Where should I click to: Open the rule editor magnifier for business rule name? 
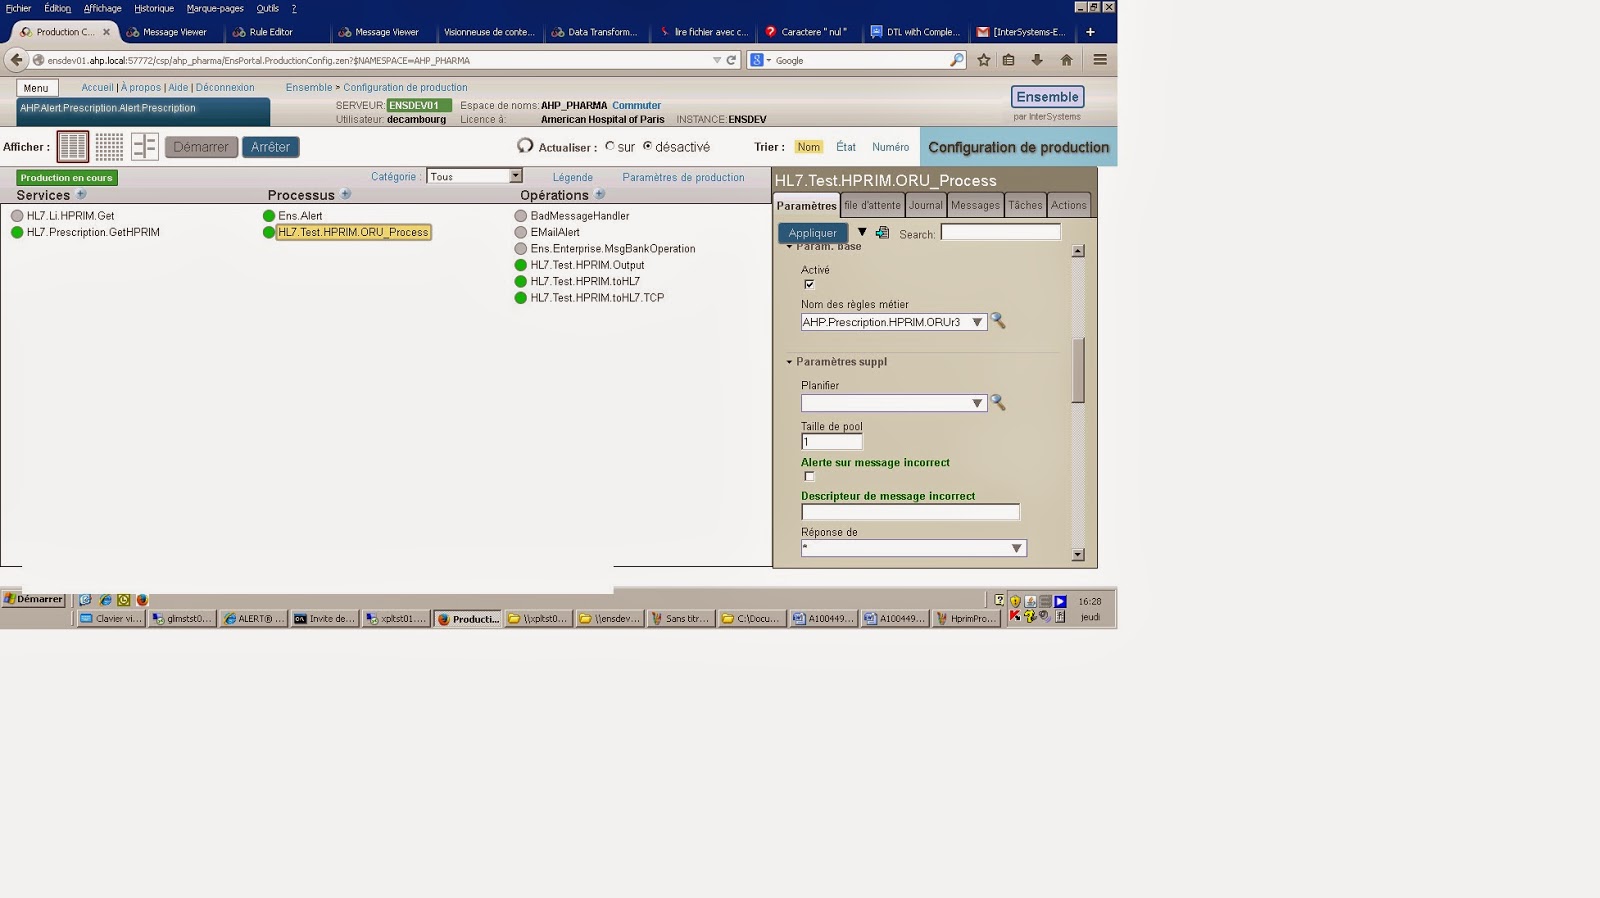(x=998, y=321)
